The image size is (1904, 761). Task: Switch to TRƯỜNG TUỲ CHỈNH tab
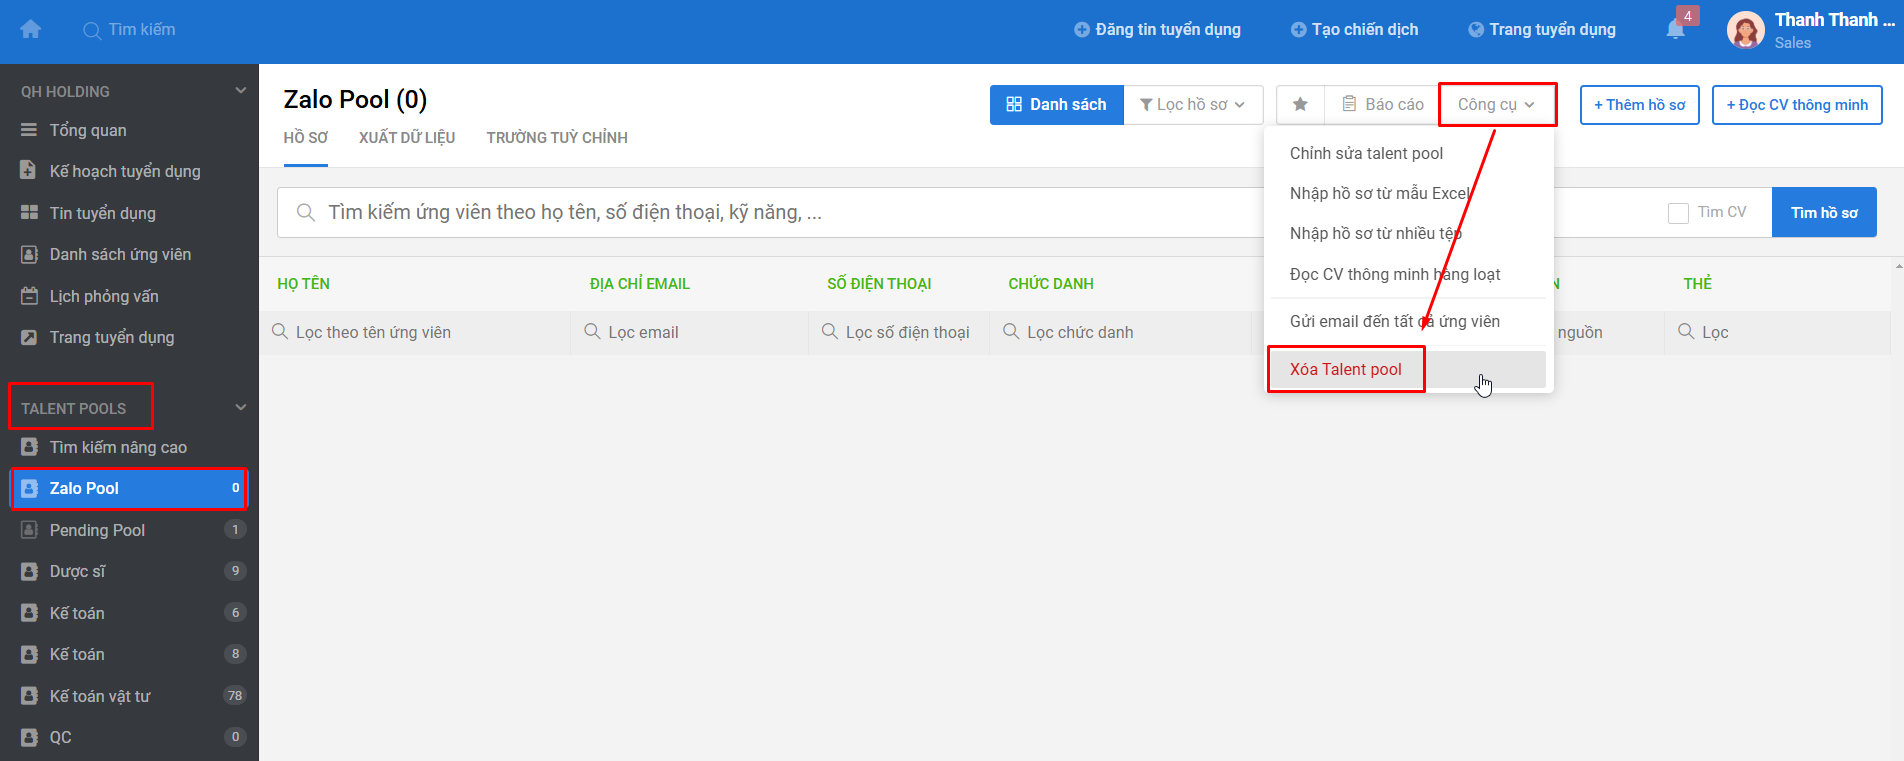tap(557, 138)
